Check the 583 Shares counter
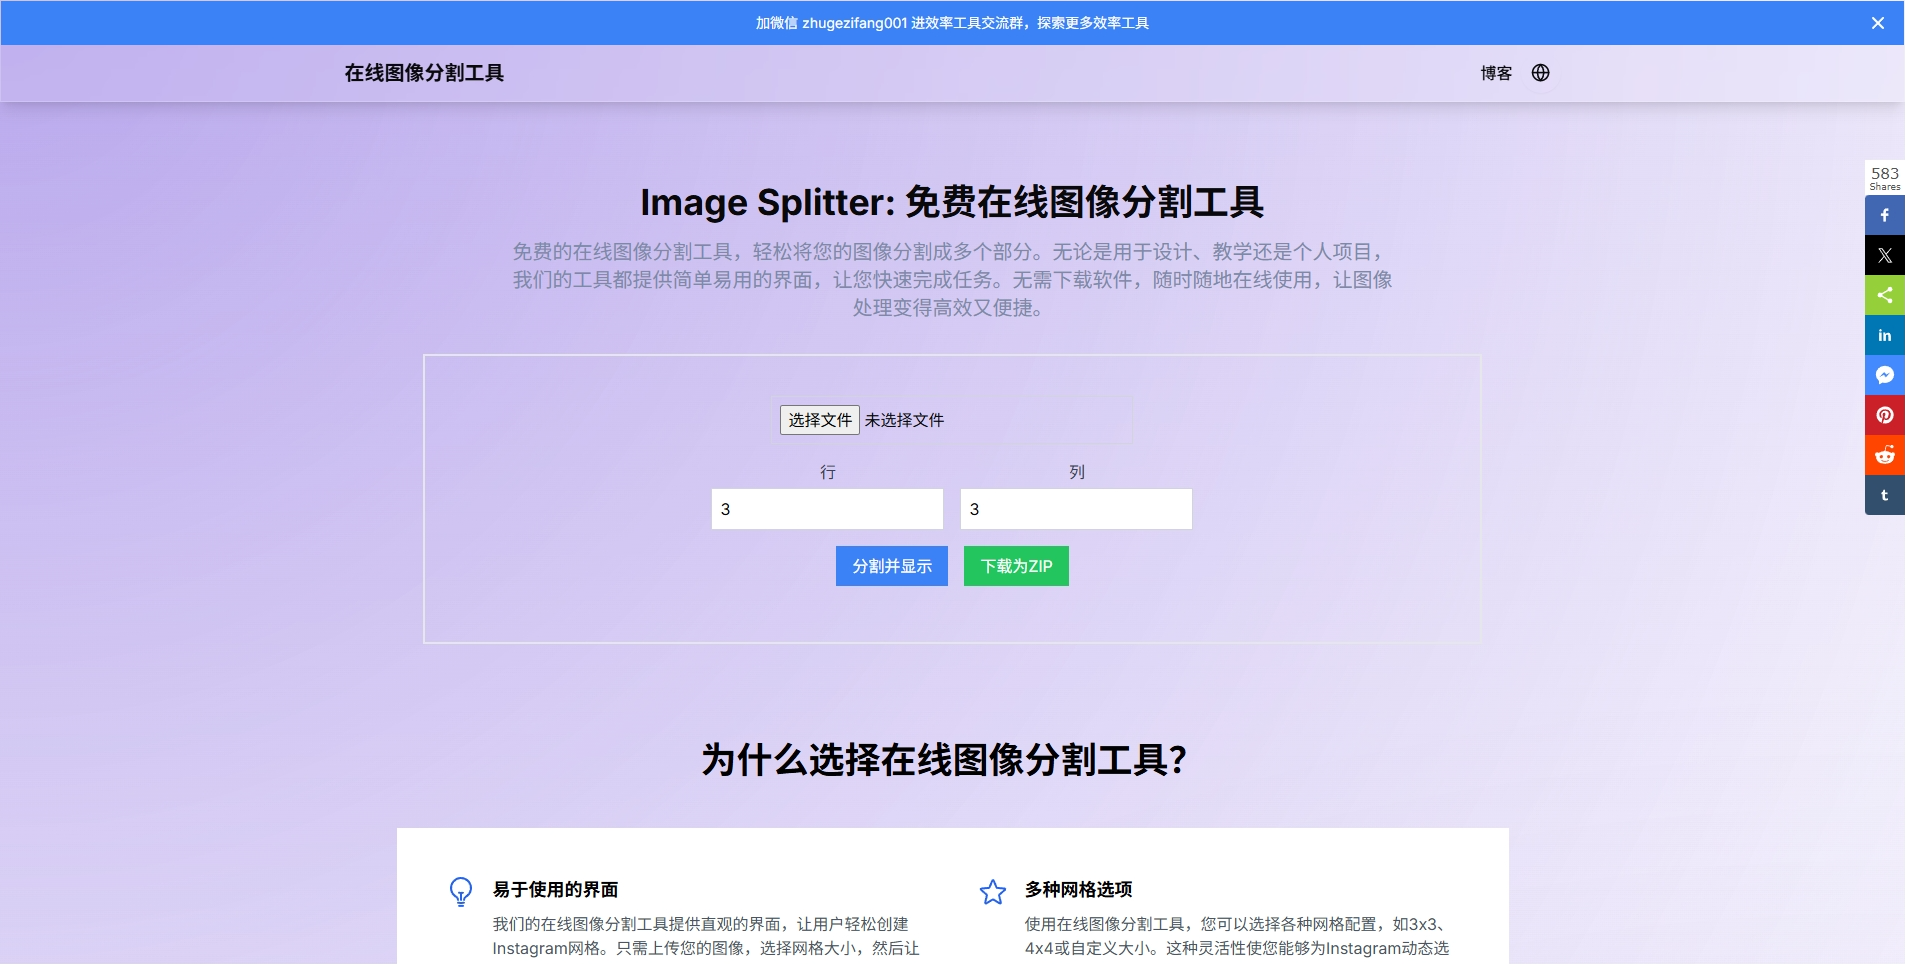The height and width of the screenshot is (964, 1905). coord(1883,177)
